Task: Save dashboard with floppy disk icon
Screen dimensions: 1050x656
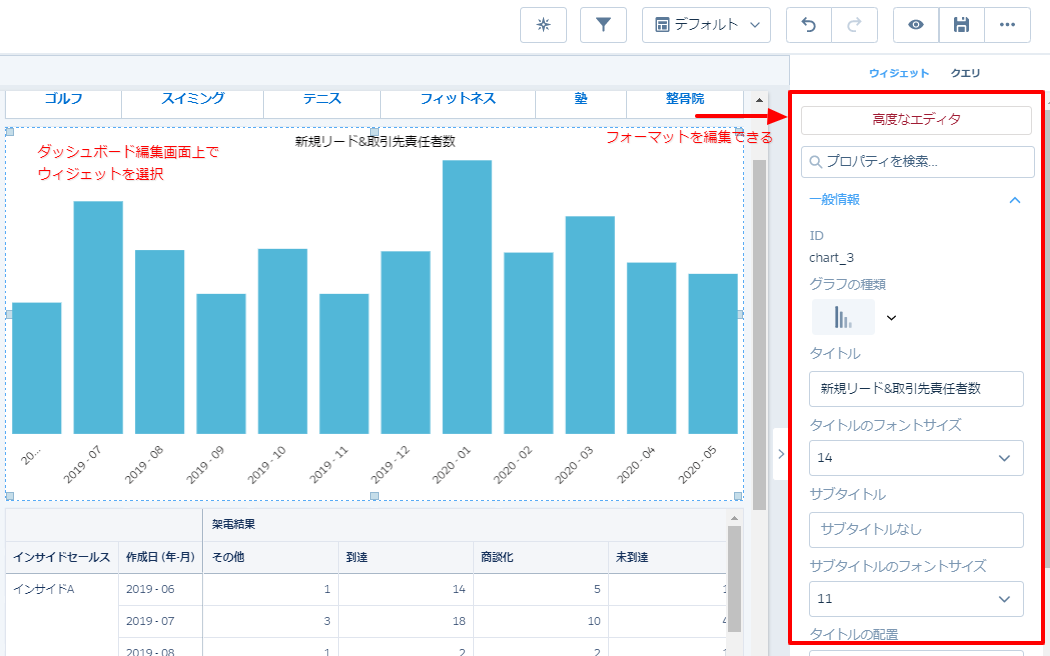Action: pos(961,25)
